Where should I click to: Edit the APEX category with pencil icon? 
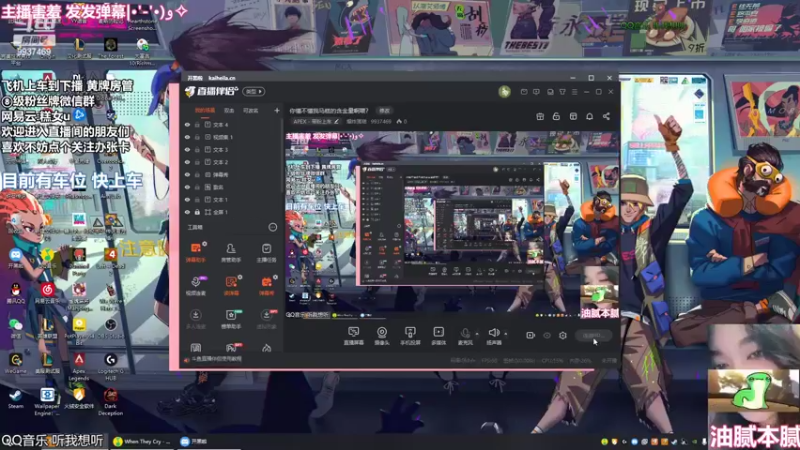(x=336, y=121)
